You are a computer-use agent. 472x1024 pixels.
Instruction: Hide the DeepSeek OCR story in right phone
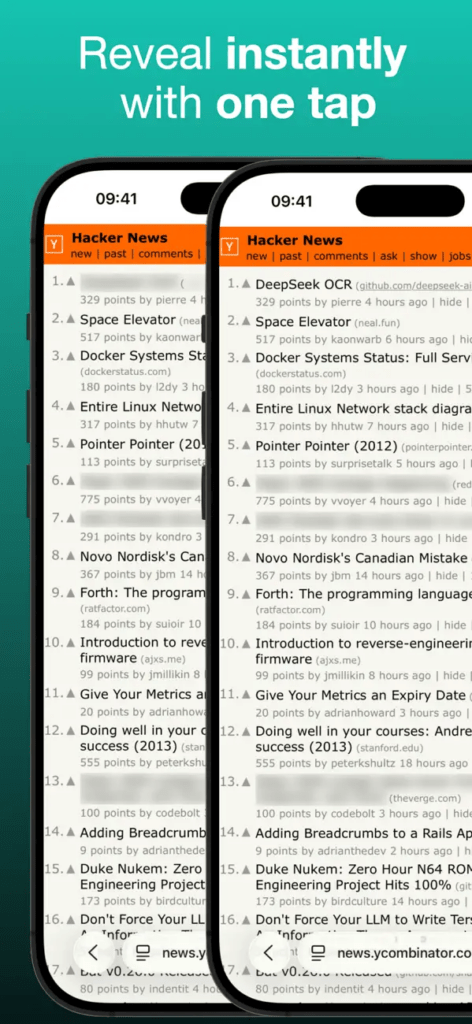coord(450,302)
